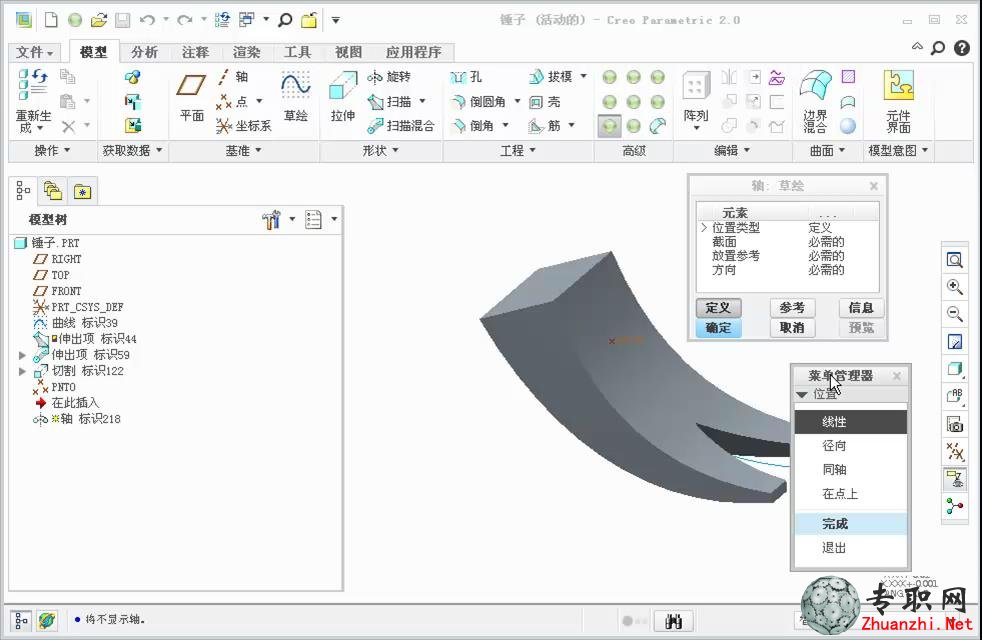Switch to the 工具 ribbon tab

(x=297, y=52)
